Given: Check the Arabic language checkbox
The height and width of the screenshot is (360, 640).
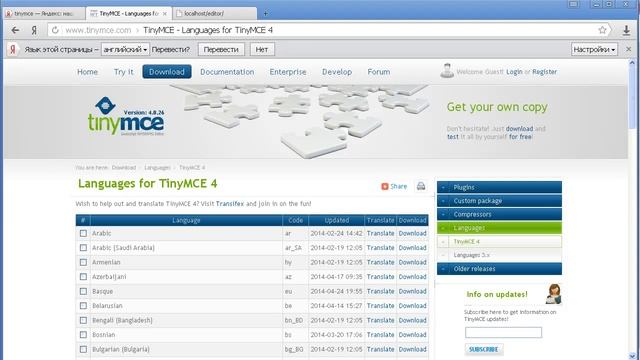Looking at the screenshot, I should (83, 233).
